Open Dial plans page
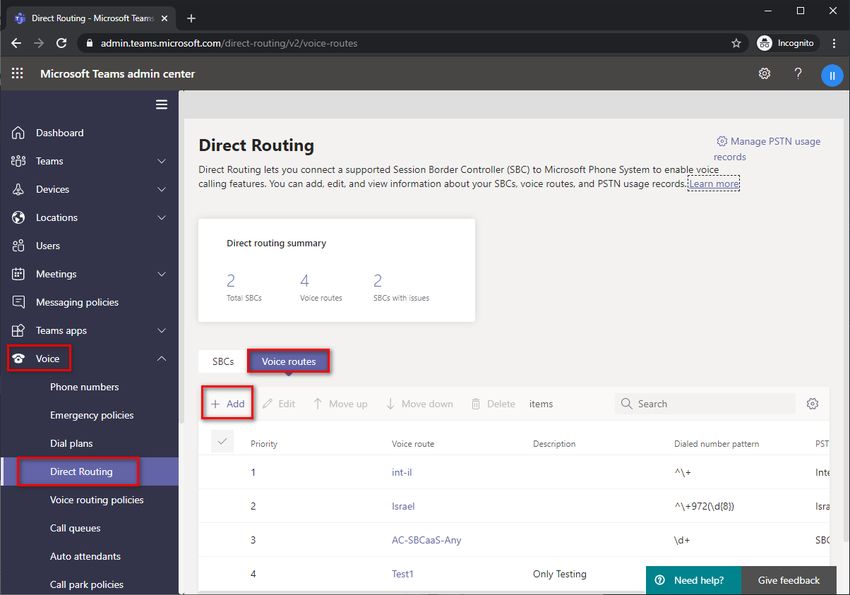This screenshot has height=595, width=850. click(72, 443)
